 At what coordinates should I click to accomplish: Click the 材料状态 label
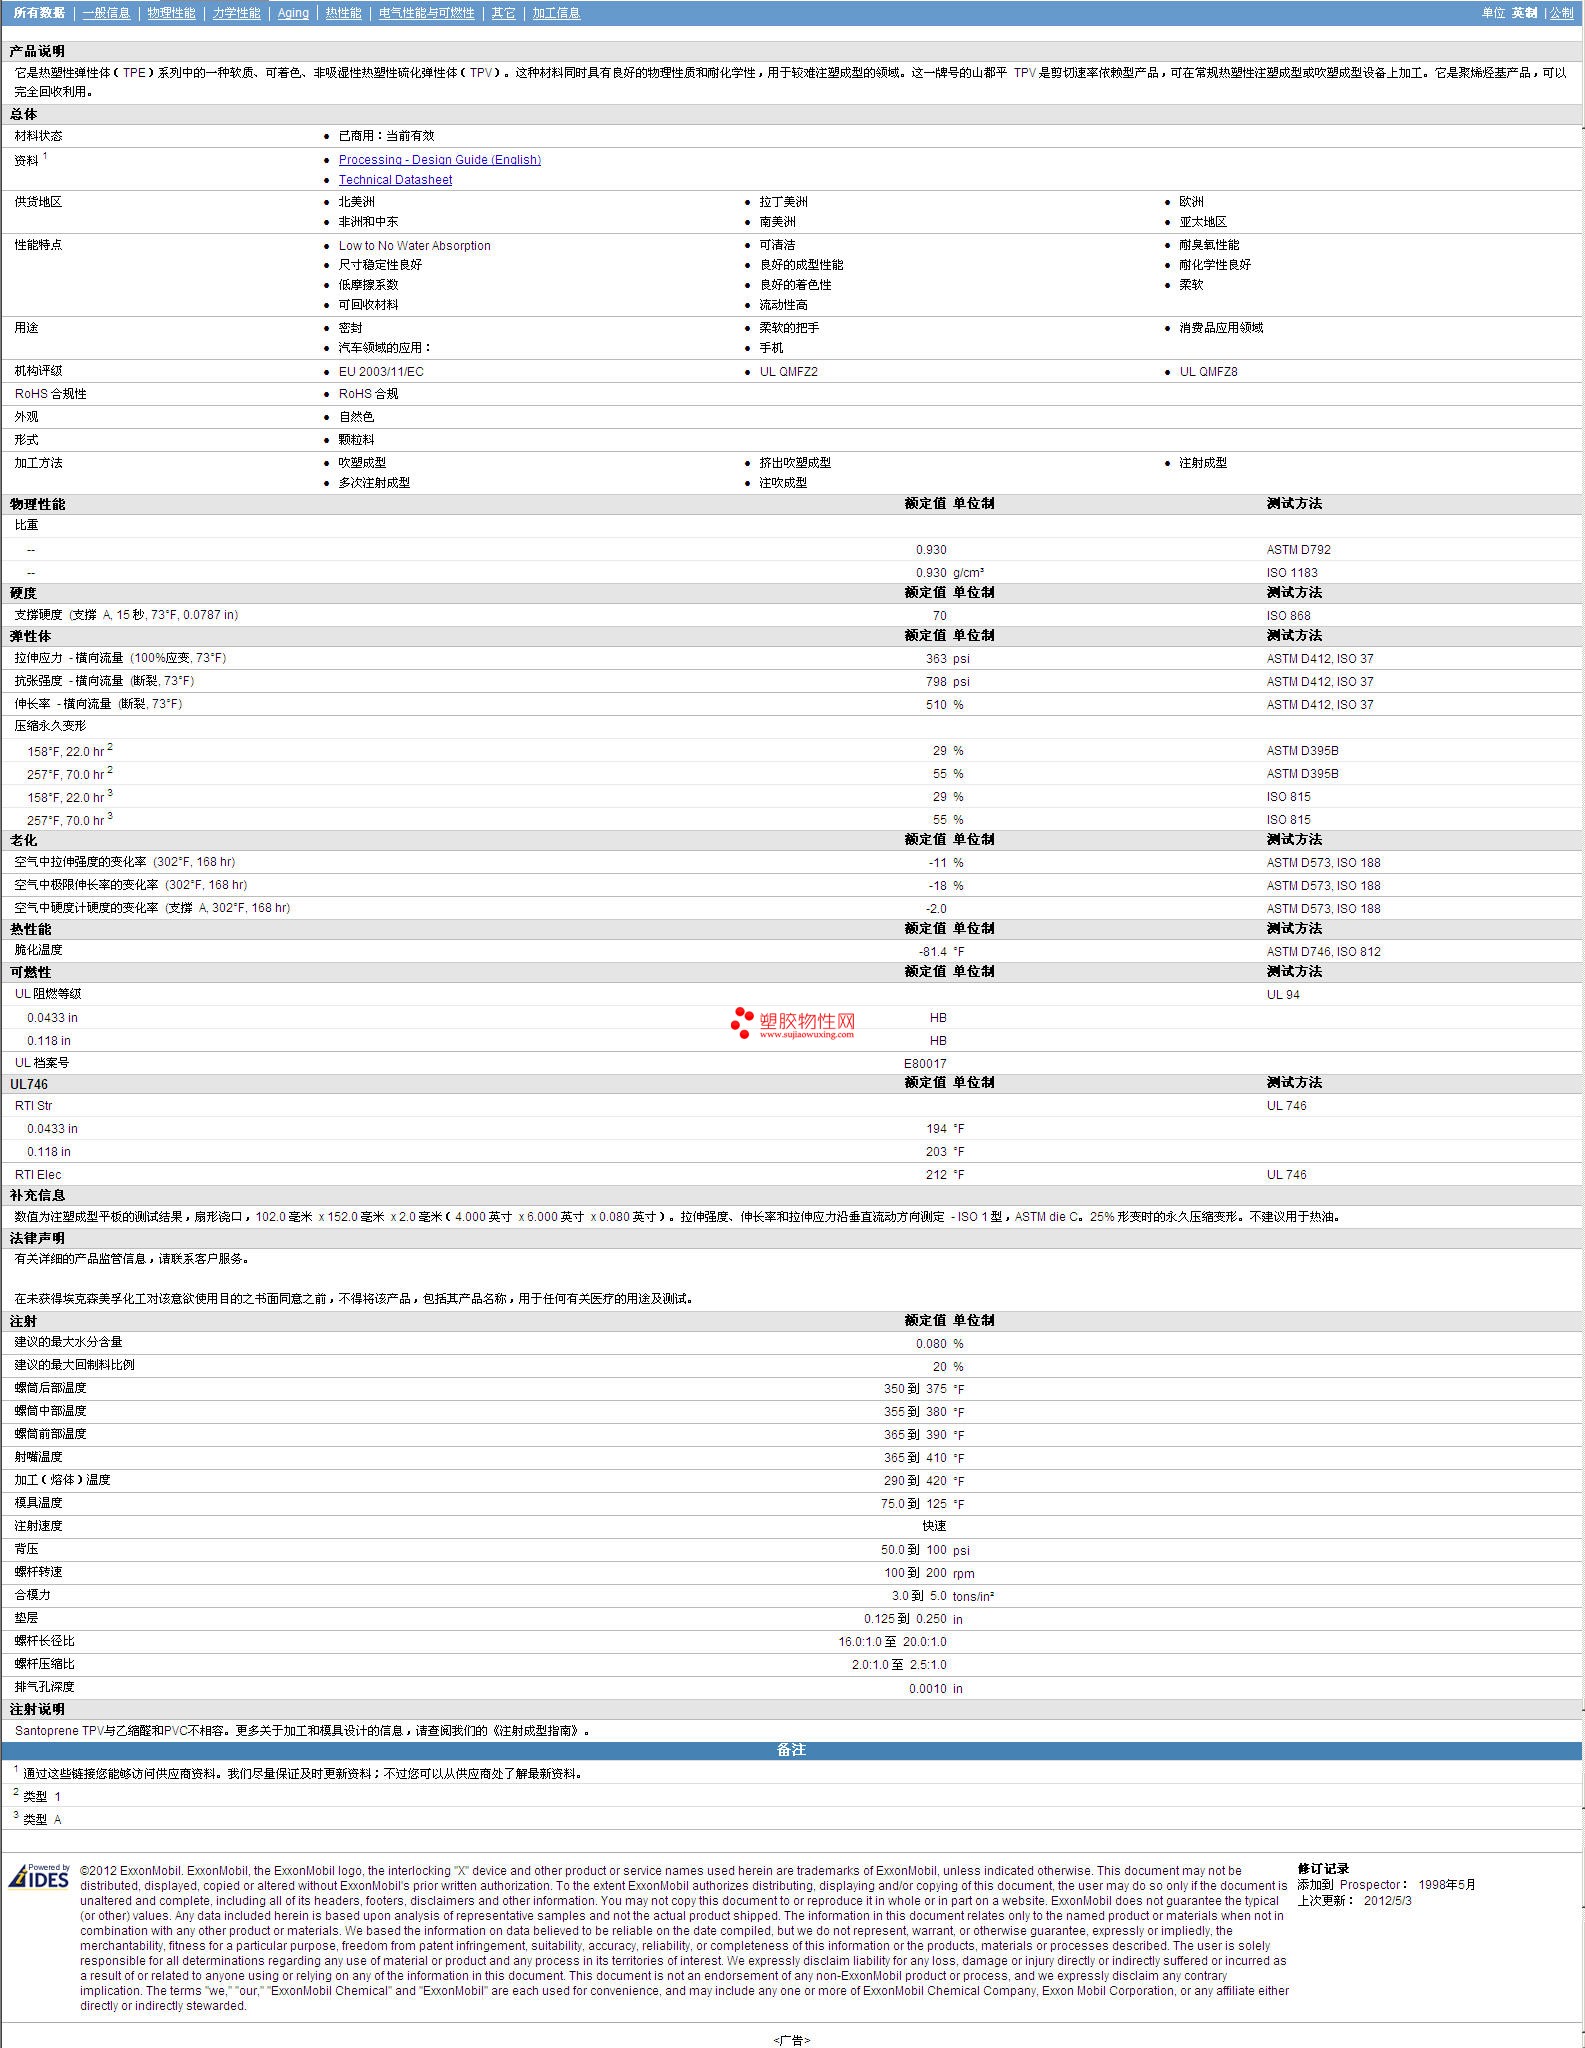point(38,135)
